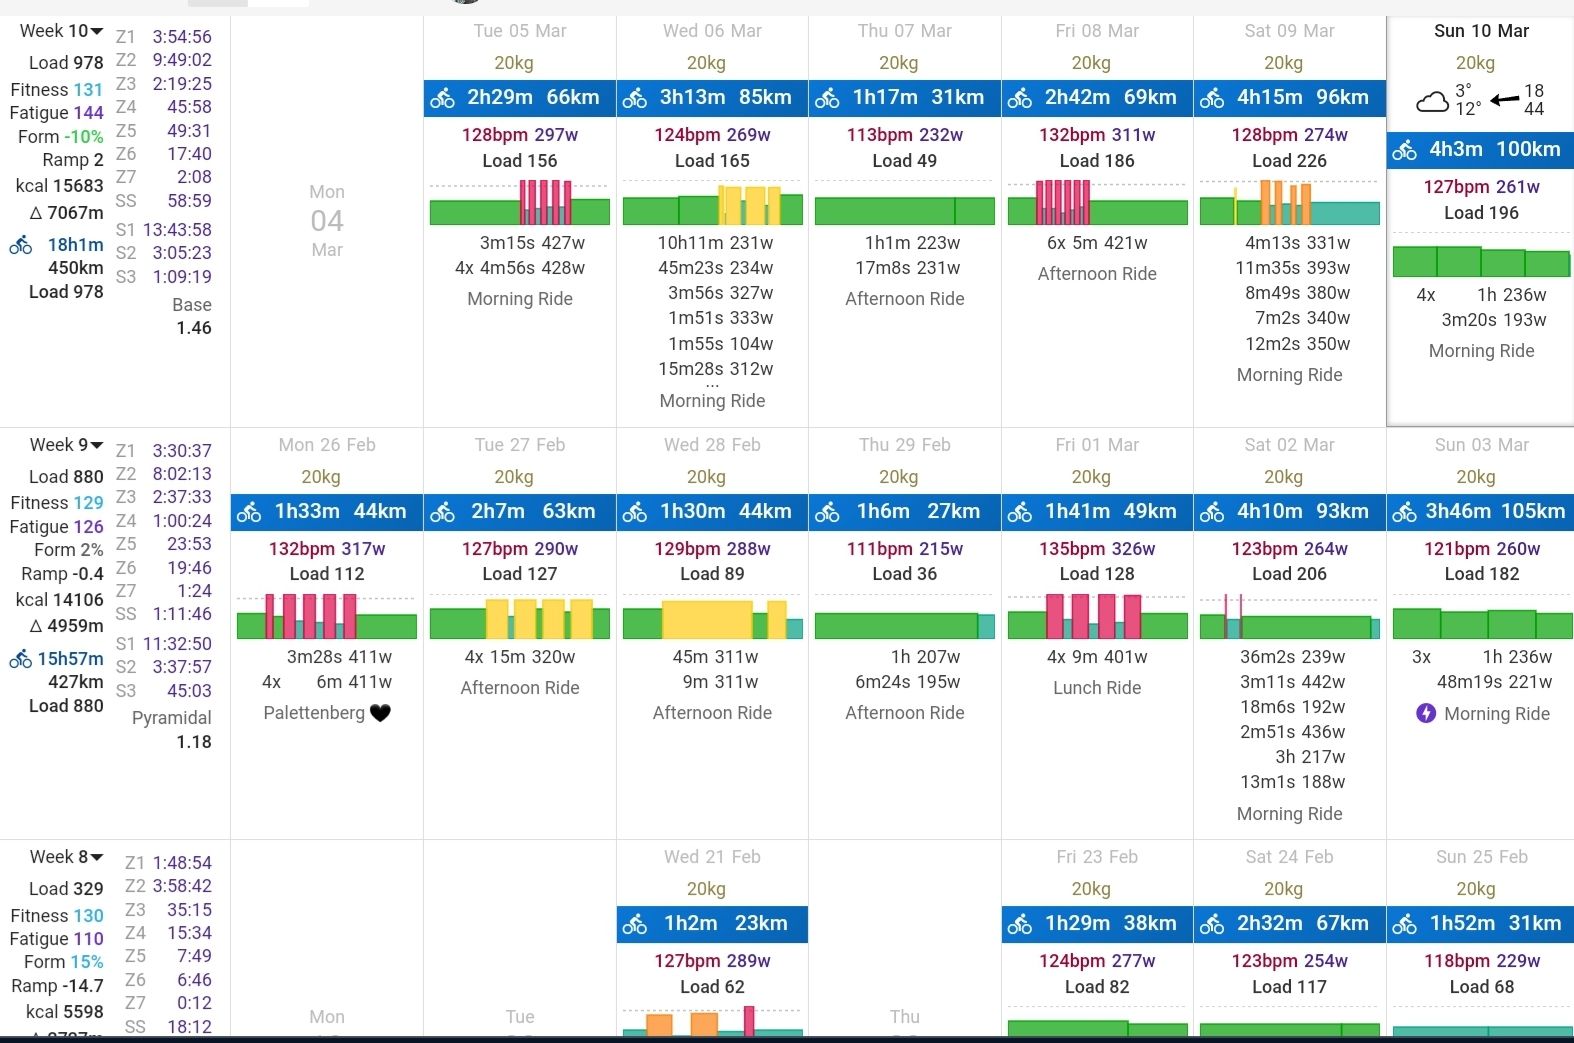The image size is (1574, 1043).
Task: Click the Tue 05 Mar power zone chart
Action: click(520, 203)
